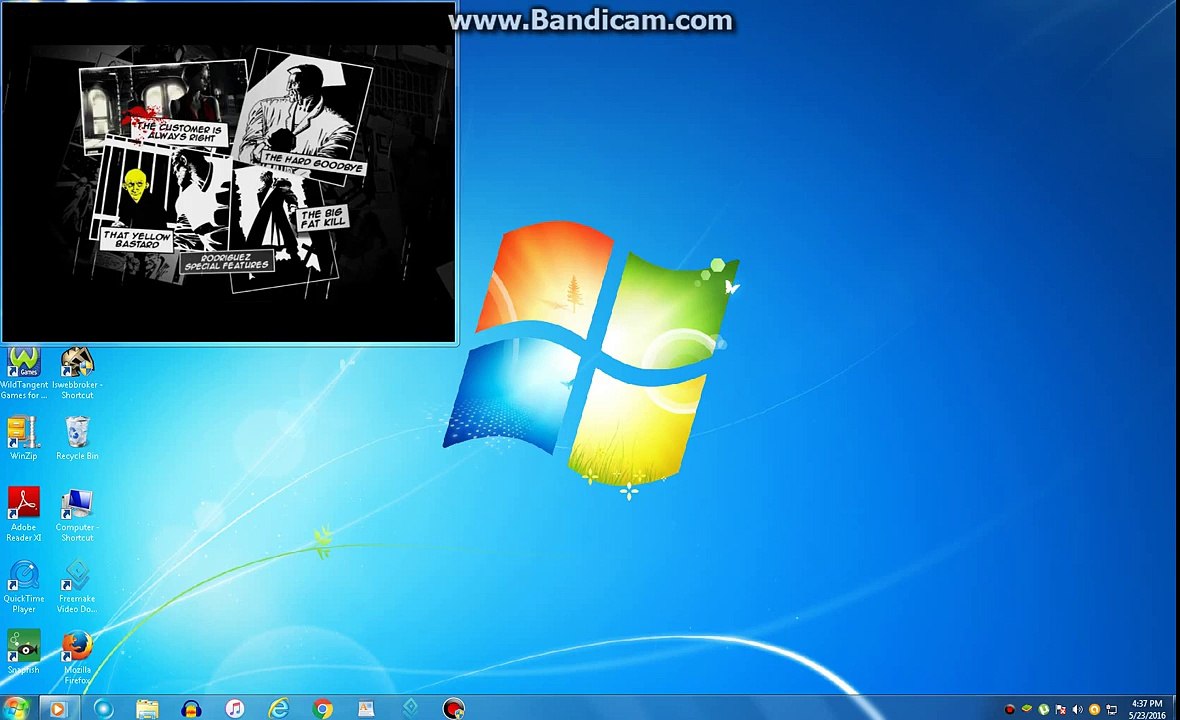Open the volume speaker tray icon
The height and width of the screenshot is (720, 1180).
[x=1078, y=709]
